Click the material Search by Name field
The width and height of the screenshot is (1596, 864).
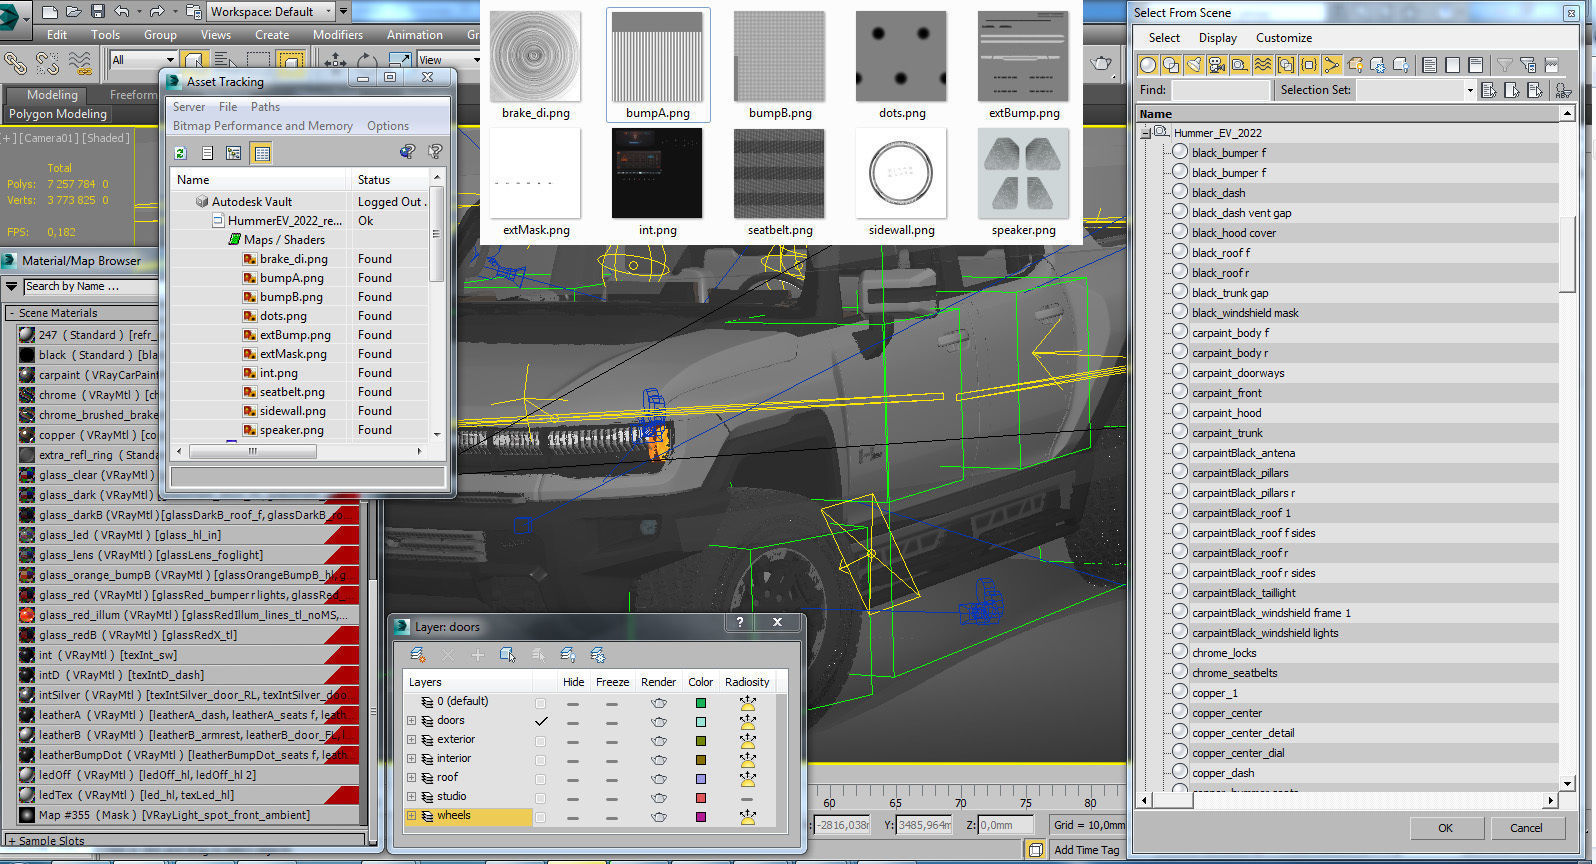[x=90, y=287]
